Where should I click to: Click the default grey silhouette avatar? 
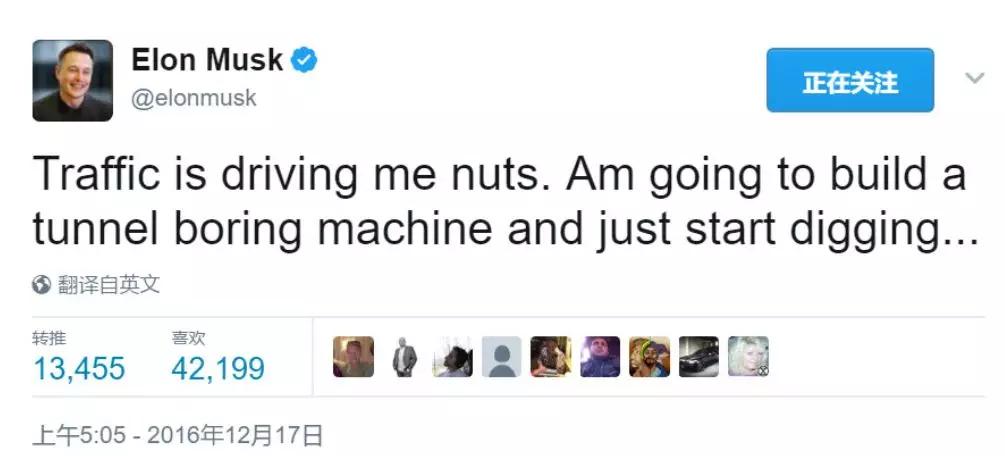501,357
